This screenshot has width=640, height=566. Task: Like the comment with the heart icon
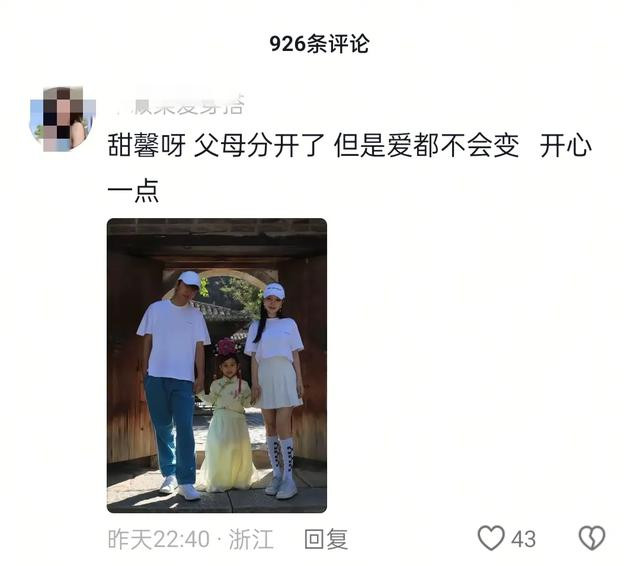click(491, 539)
